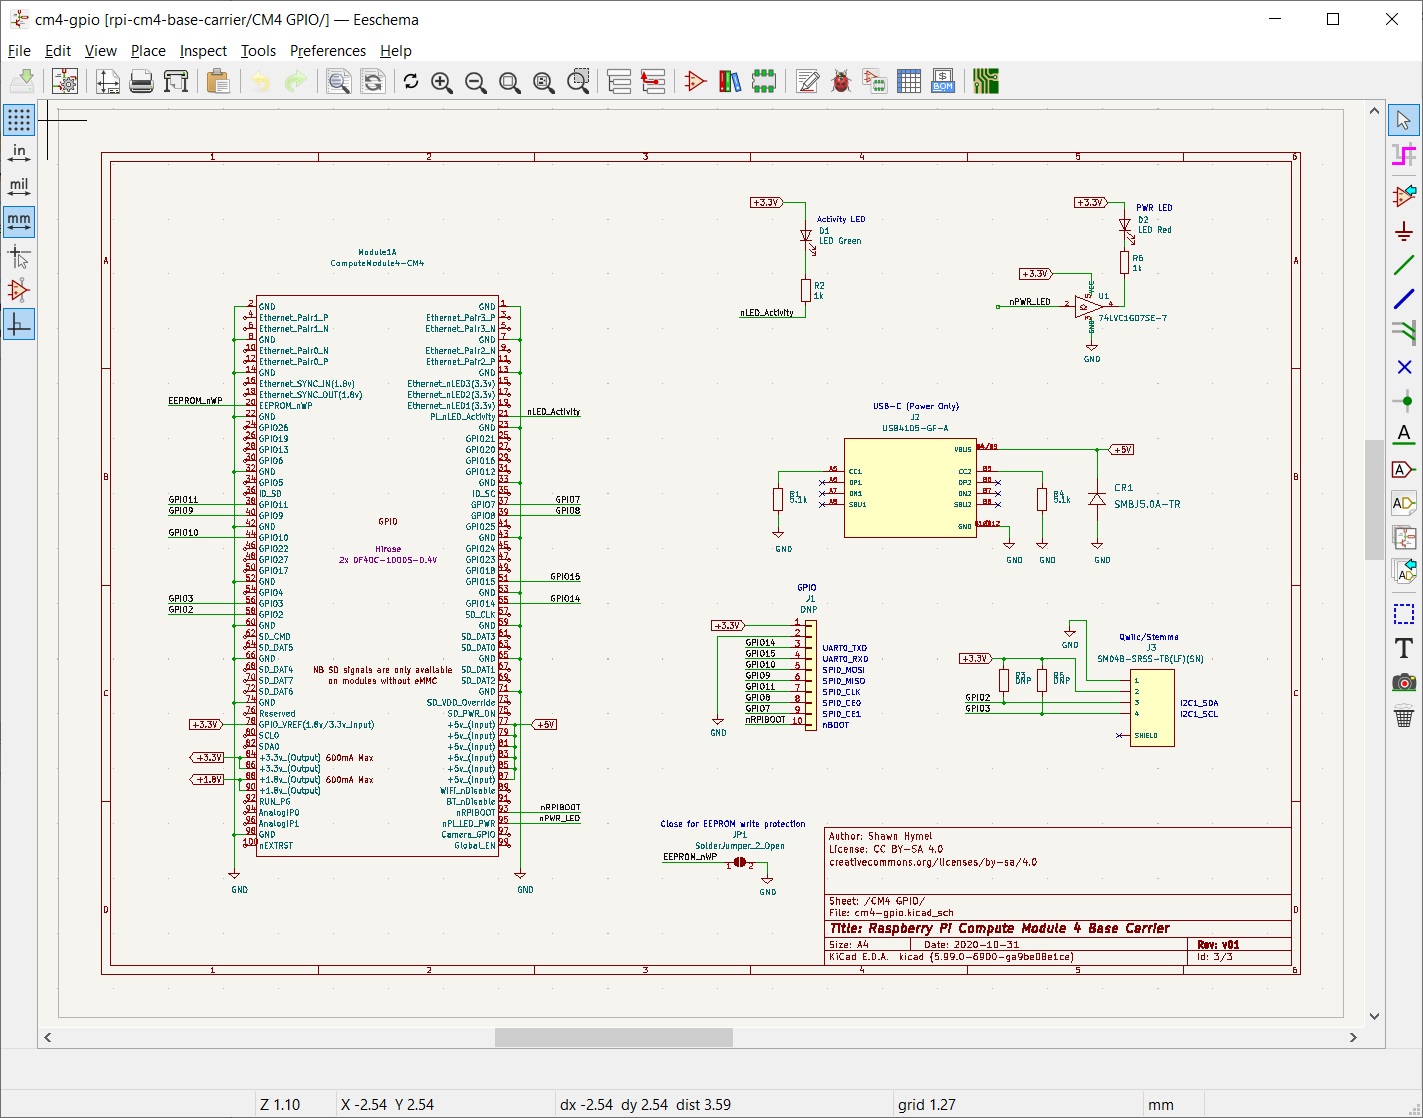Run the electrical rules check (ladybug icon)

point(842,81)
